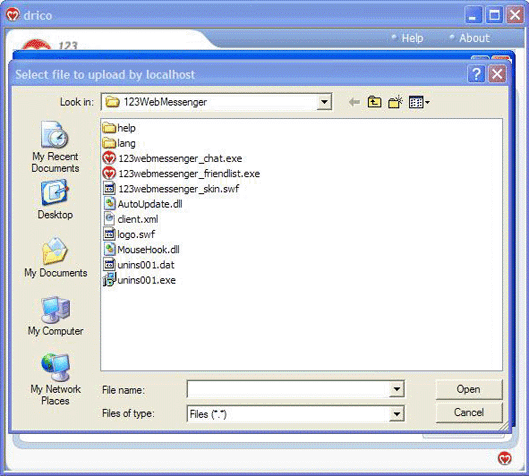Screen dimensions: 529x476
Task: Click the Open button
Action: pyautogui.click(x=469, y=389)
